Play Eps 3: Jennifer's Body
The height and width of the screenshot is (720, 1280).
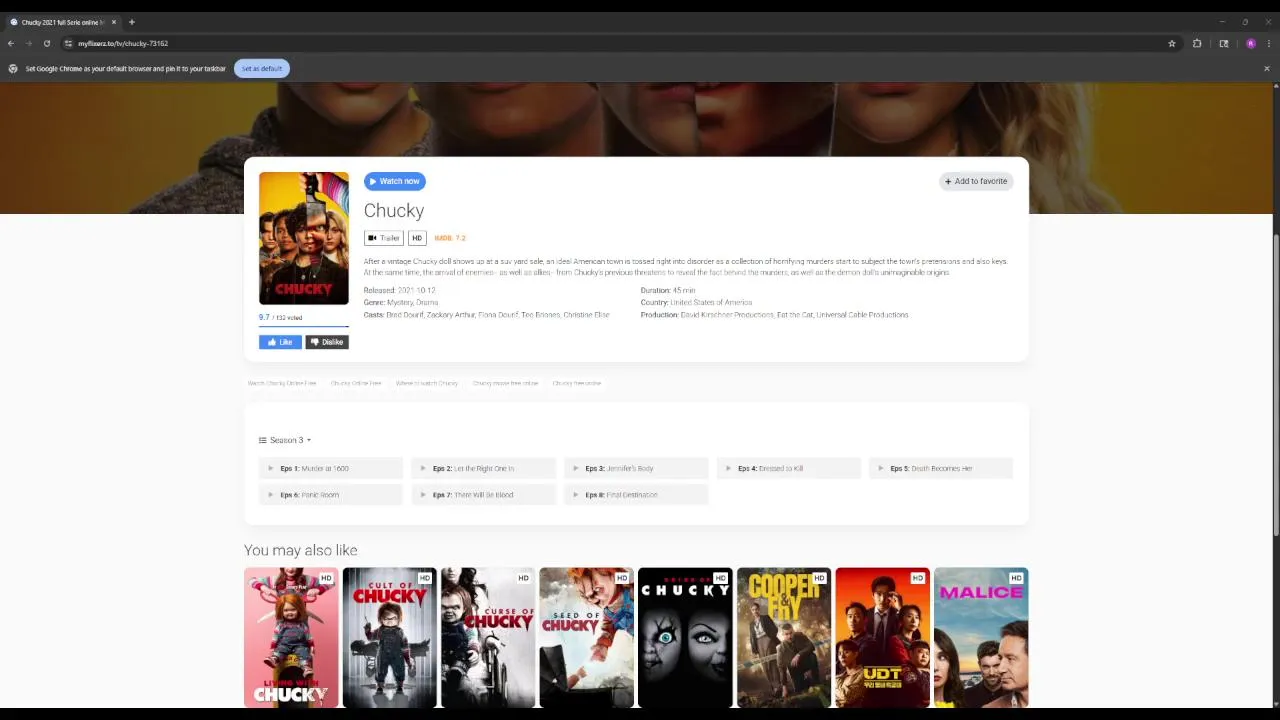pos(636,468)
